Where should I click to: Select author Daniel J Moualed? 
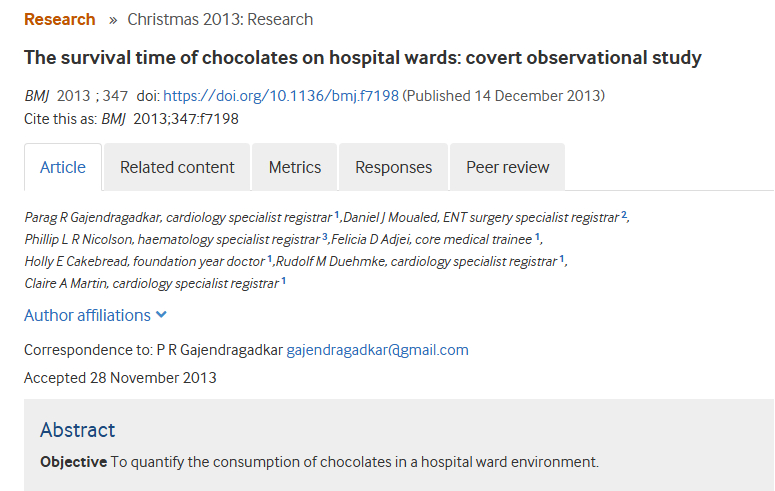pos(390,217)
